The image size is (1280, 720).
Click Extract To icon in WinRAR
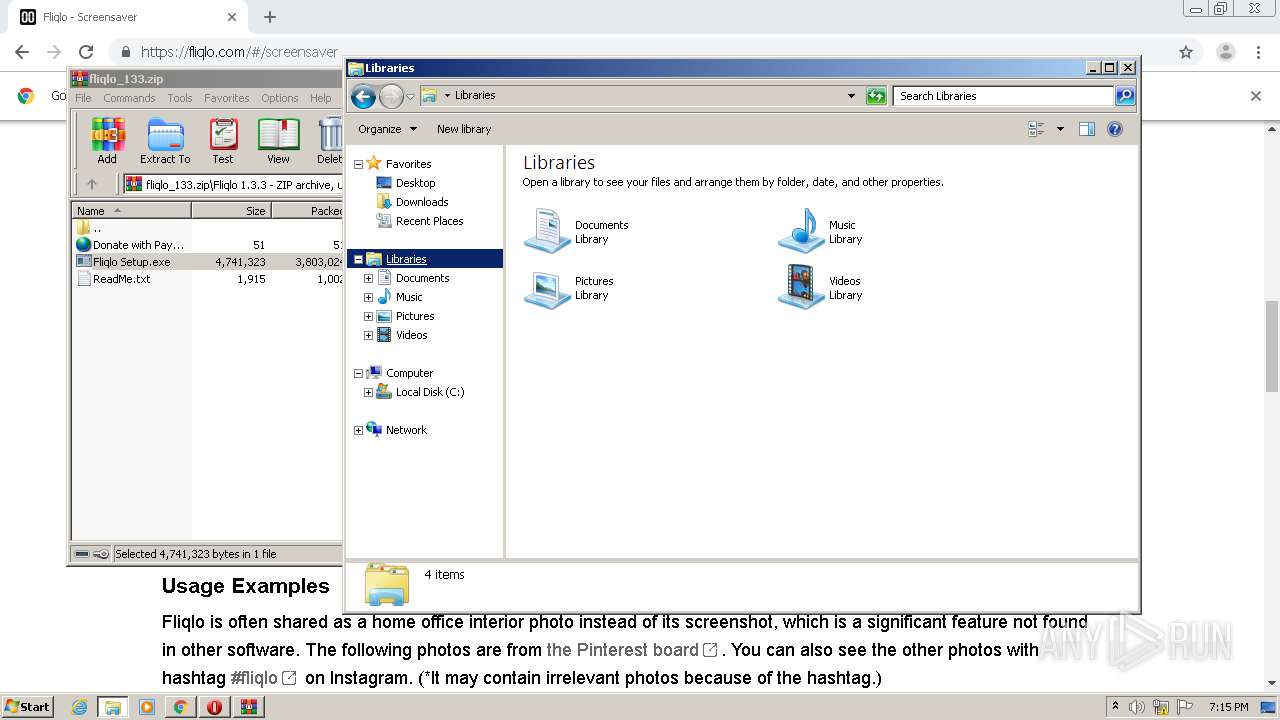tap(165, 140)
